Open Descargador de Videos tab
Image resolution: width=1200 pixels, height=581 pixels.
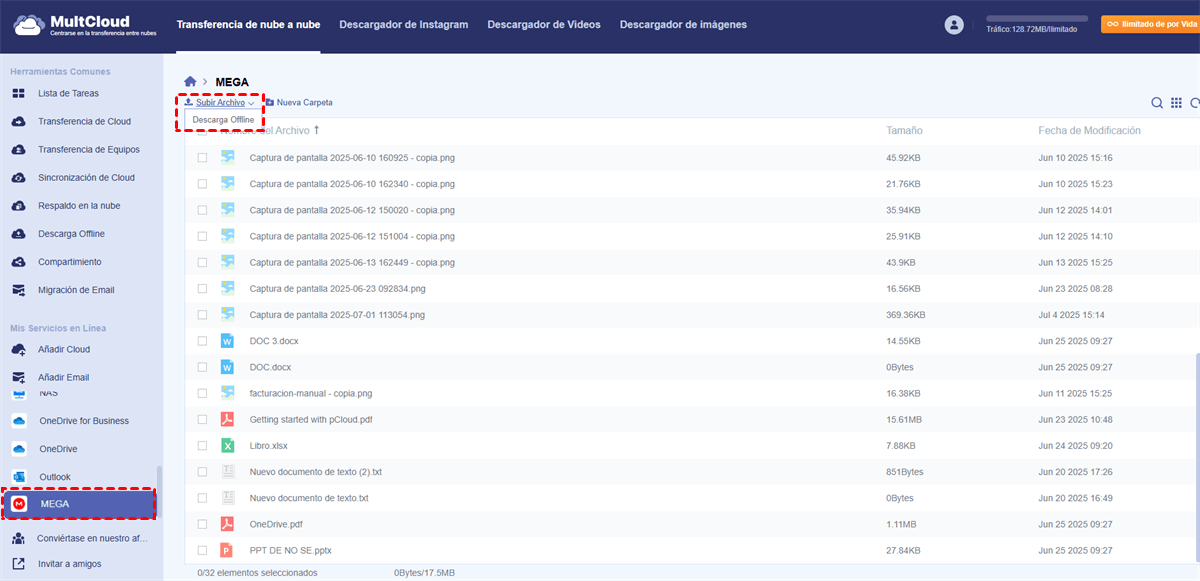point(544,25)
